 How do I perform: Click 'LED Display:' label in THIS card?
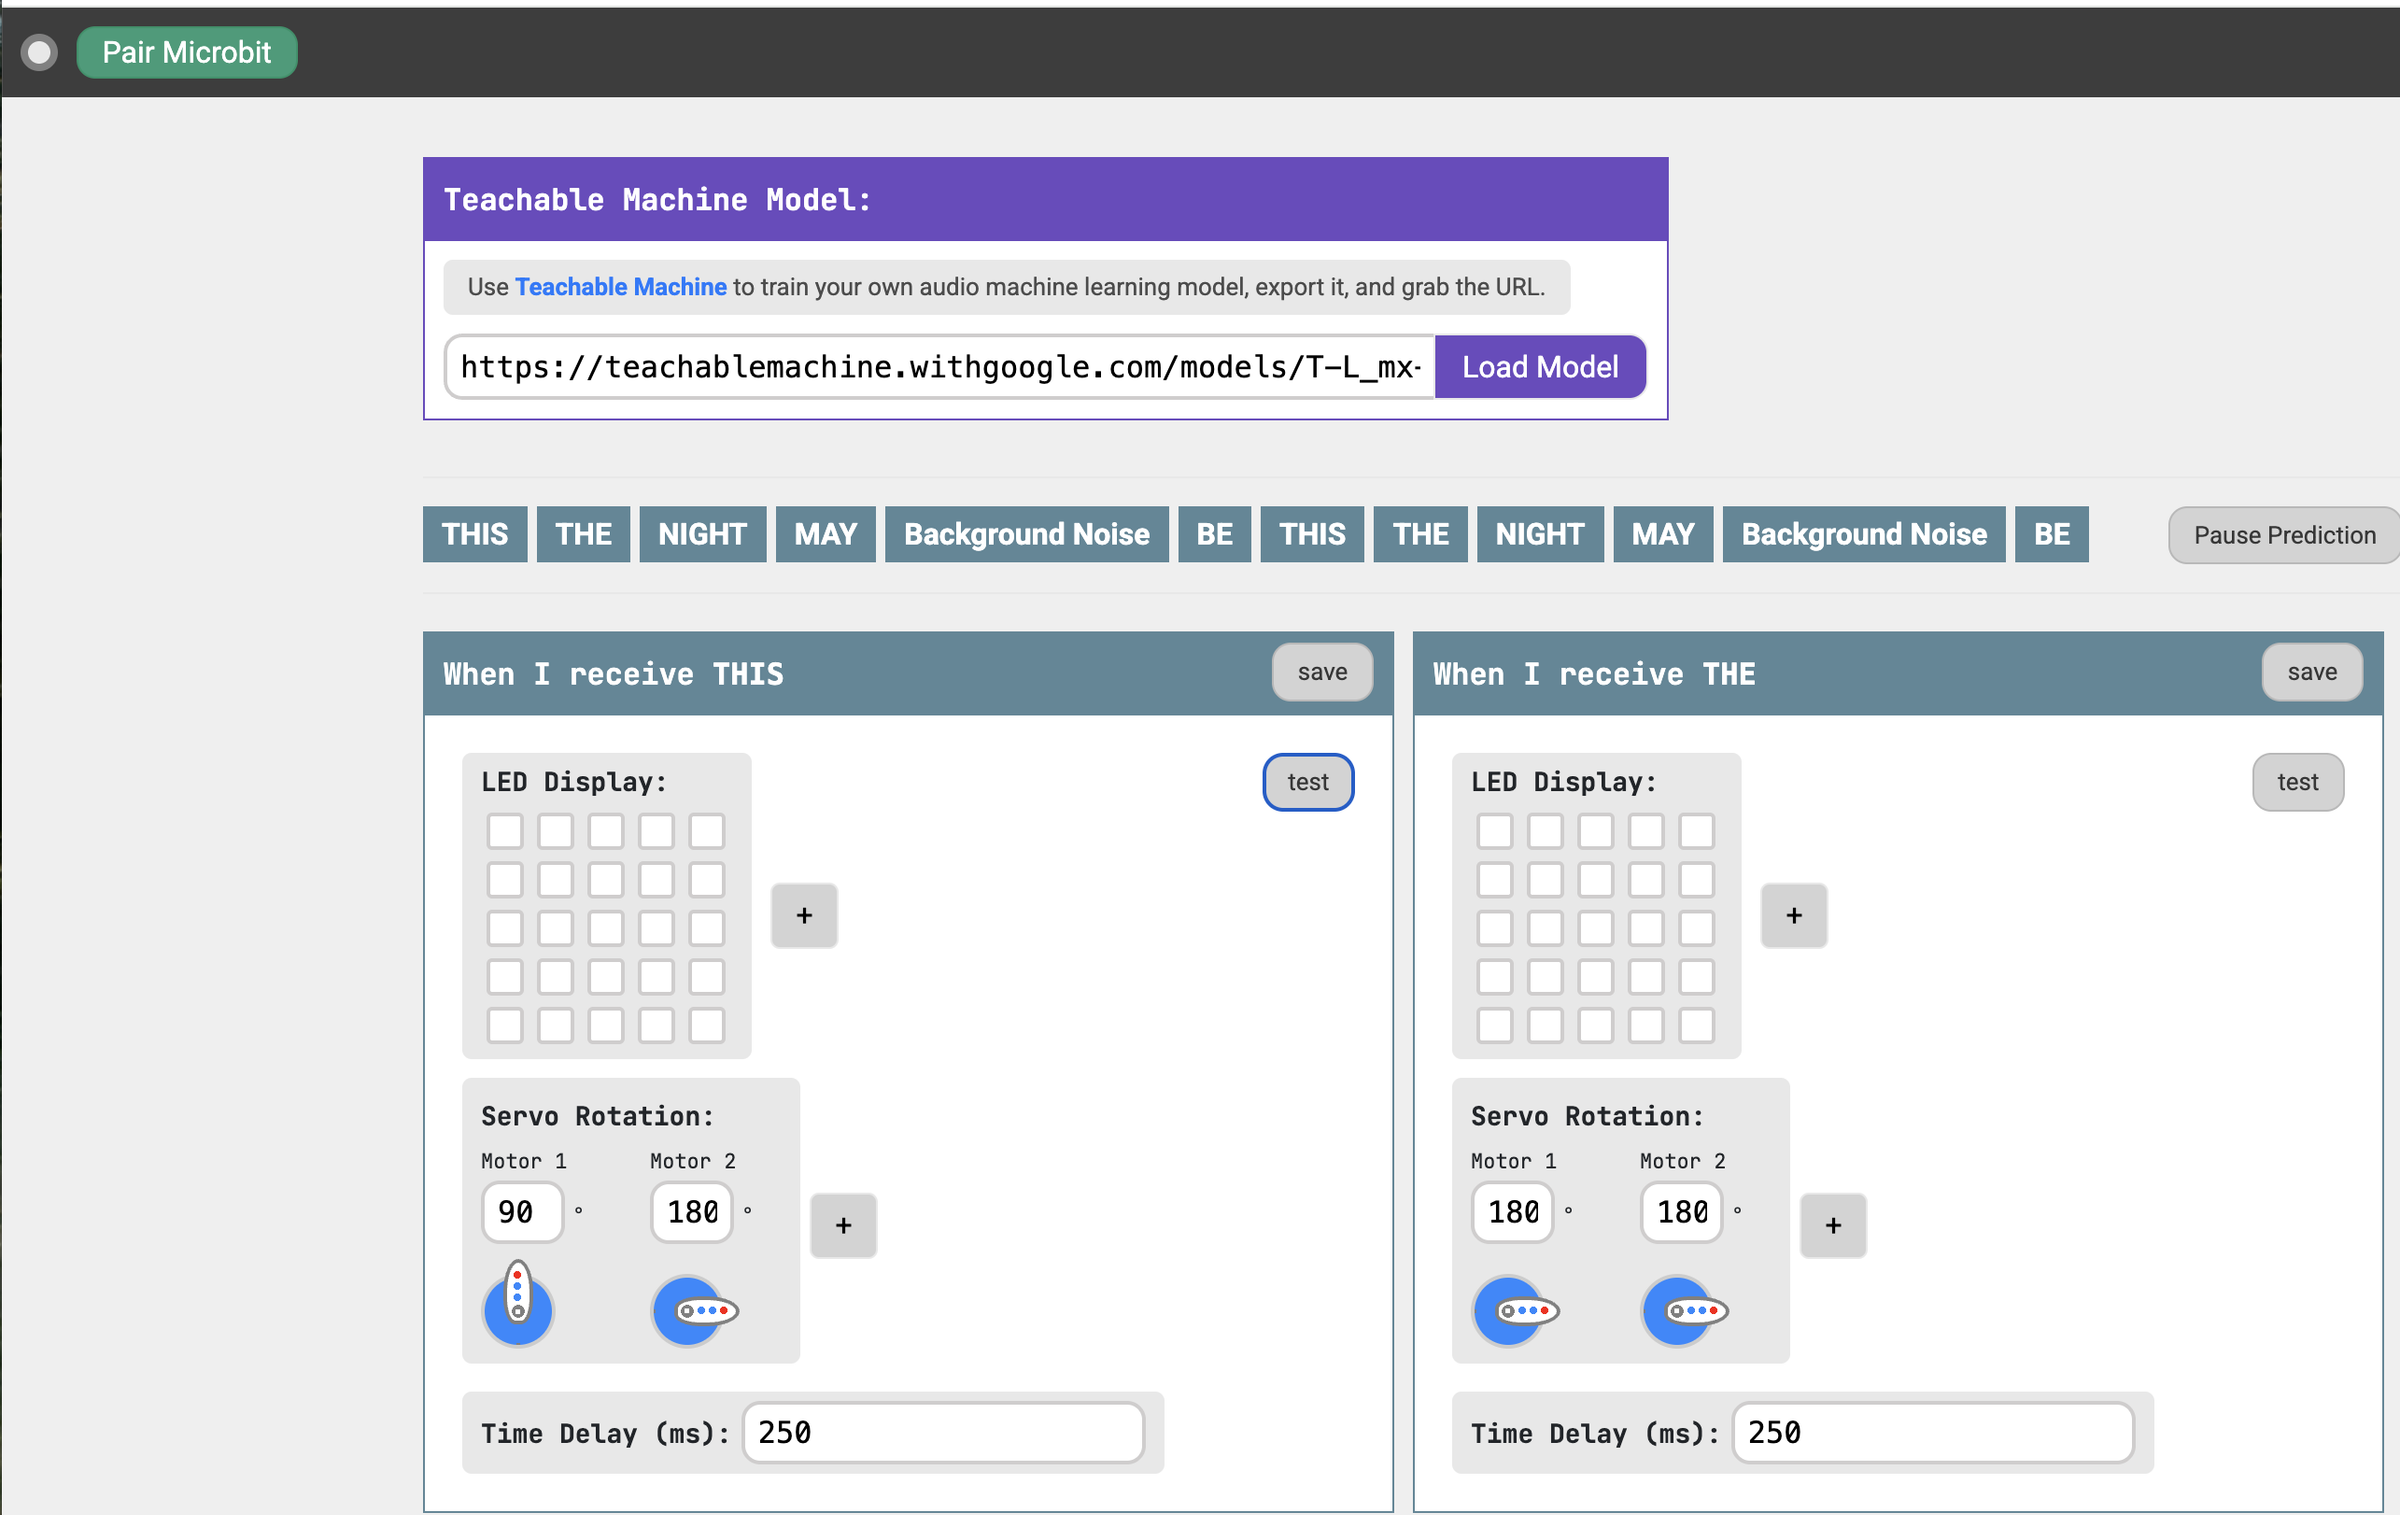(574, 782)
